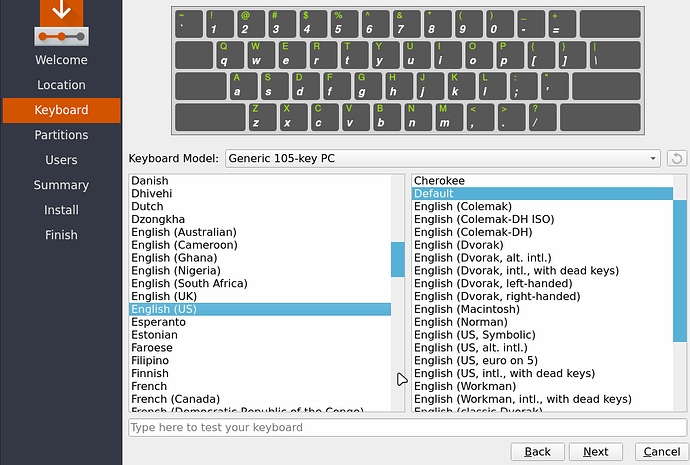Select Danish layout
The width and height of the screenshot is (690, 465).
(260, 181)
